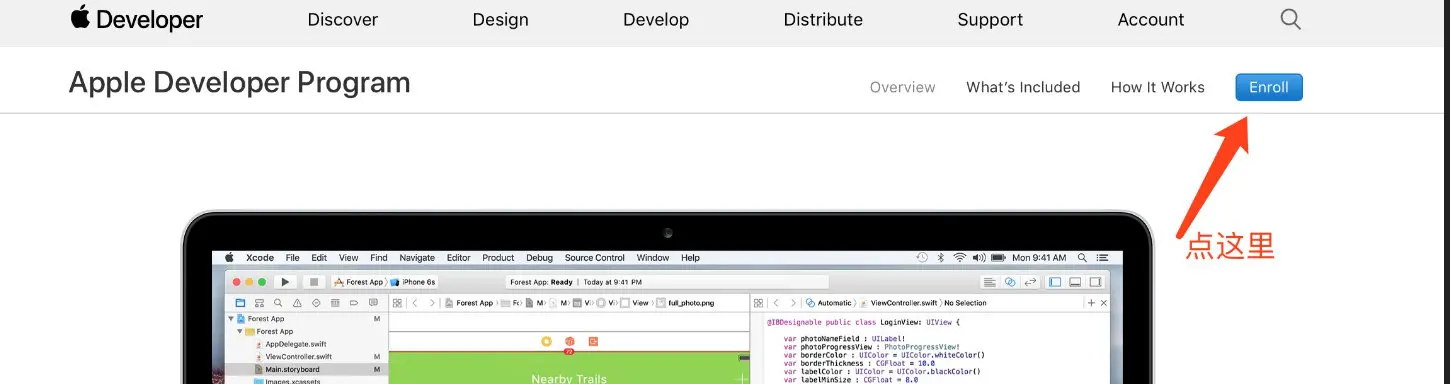Open the Account navigation item

pyautogui.click(x=1151, y=19)
